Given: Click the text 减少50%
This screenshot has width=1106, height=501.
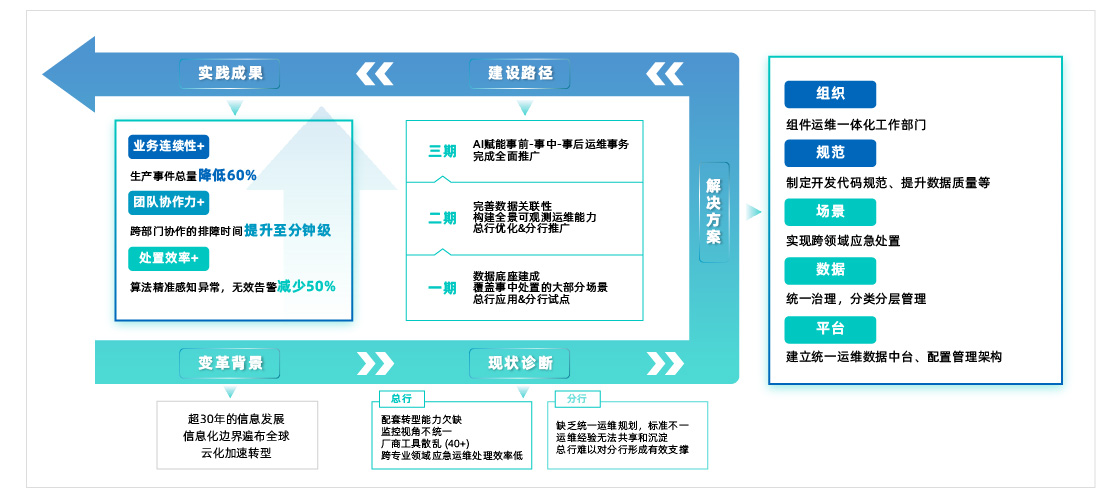Looking at the screenshot, I should [x=306, y=286].
